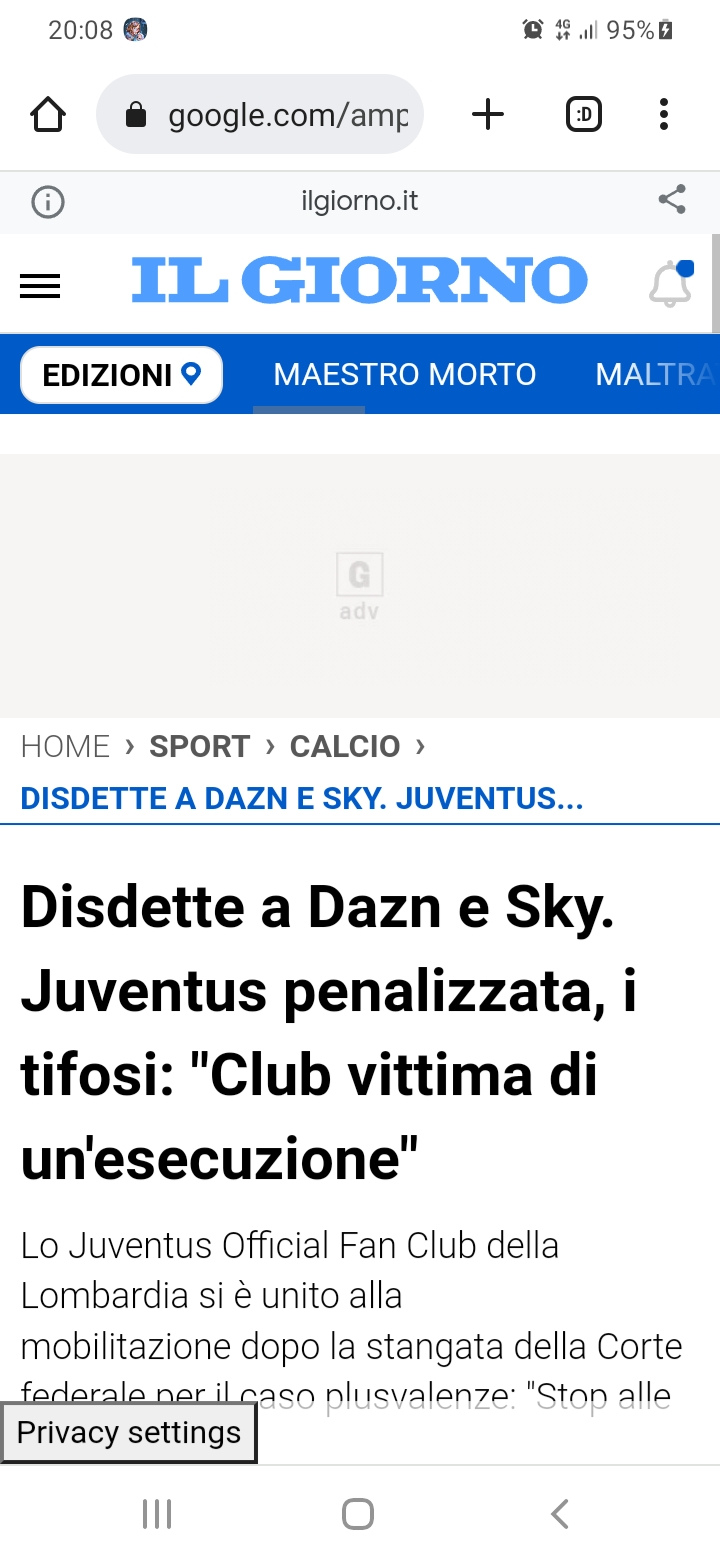720x1560 pixels.
Task: Open Il Giorno hamburger menu
Action: [x=40, y=287]
